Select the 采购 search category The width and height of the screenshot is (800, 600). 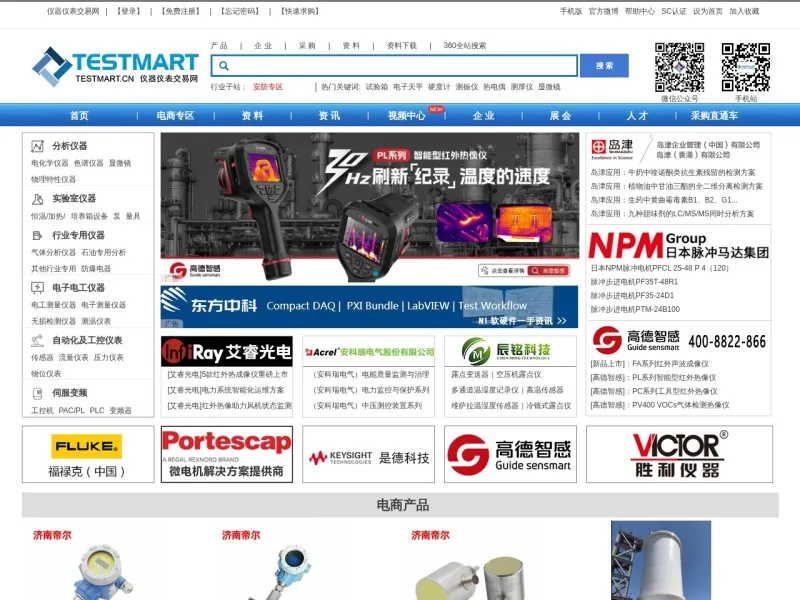(307, 45)
